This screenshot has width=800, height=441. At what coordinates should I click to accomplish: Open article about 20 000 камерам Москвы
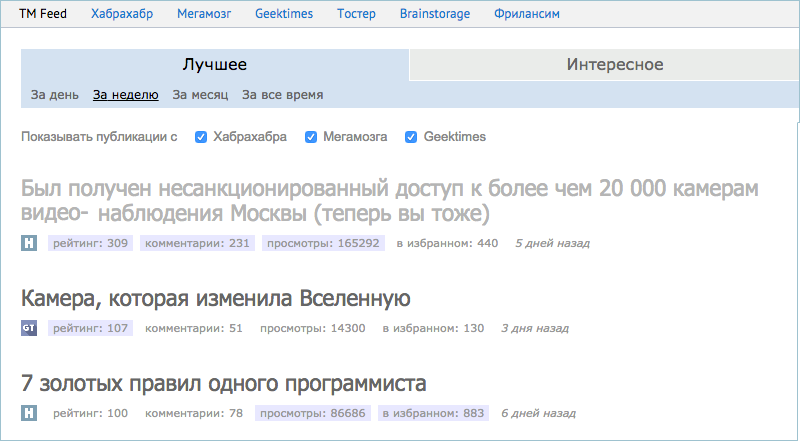click(390, 201)
